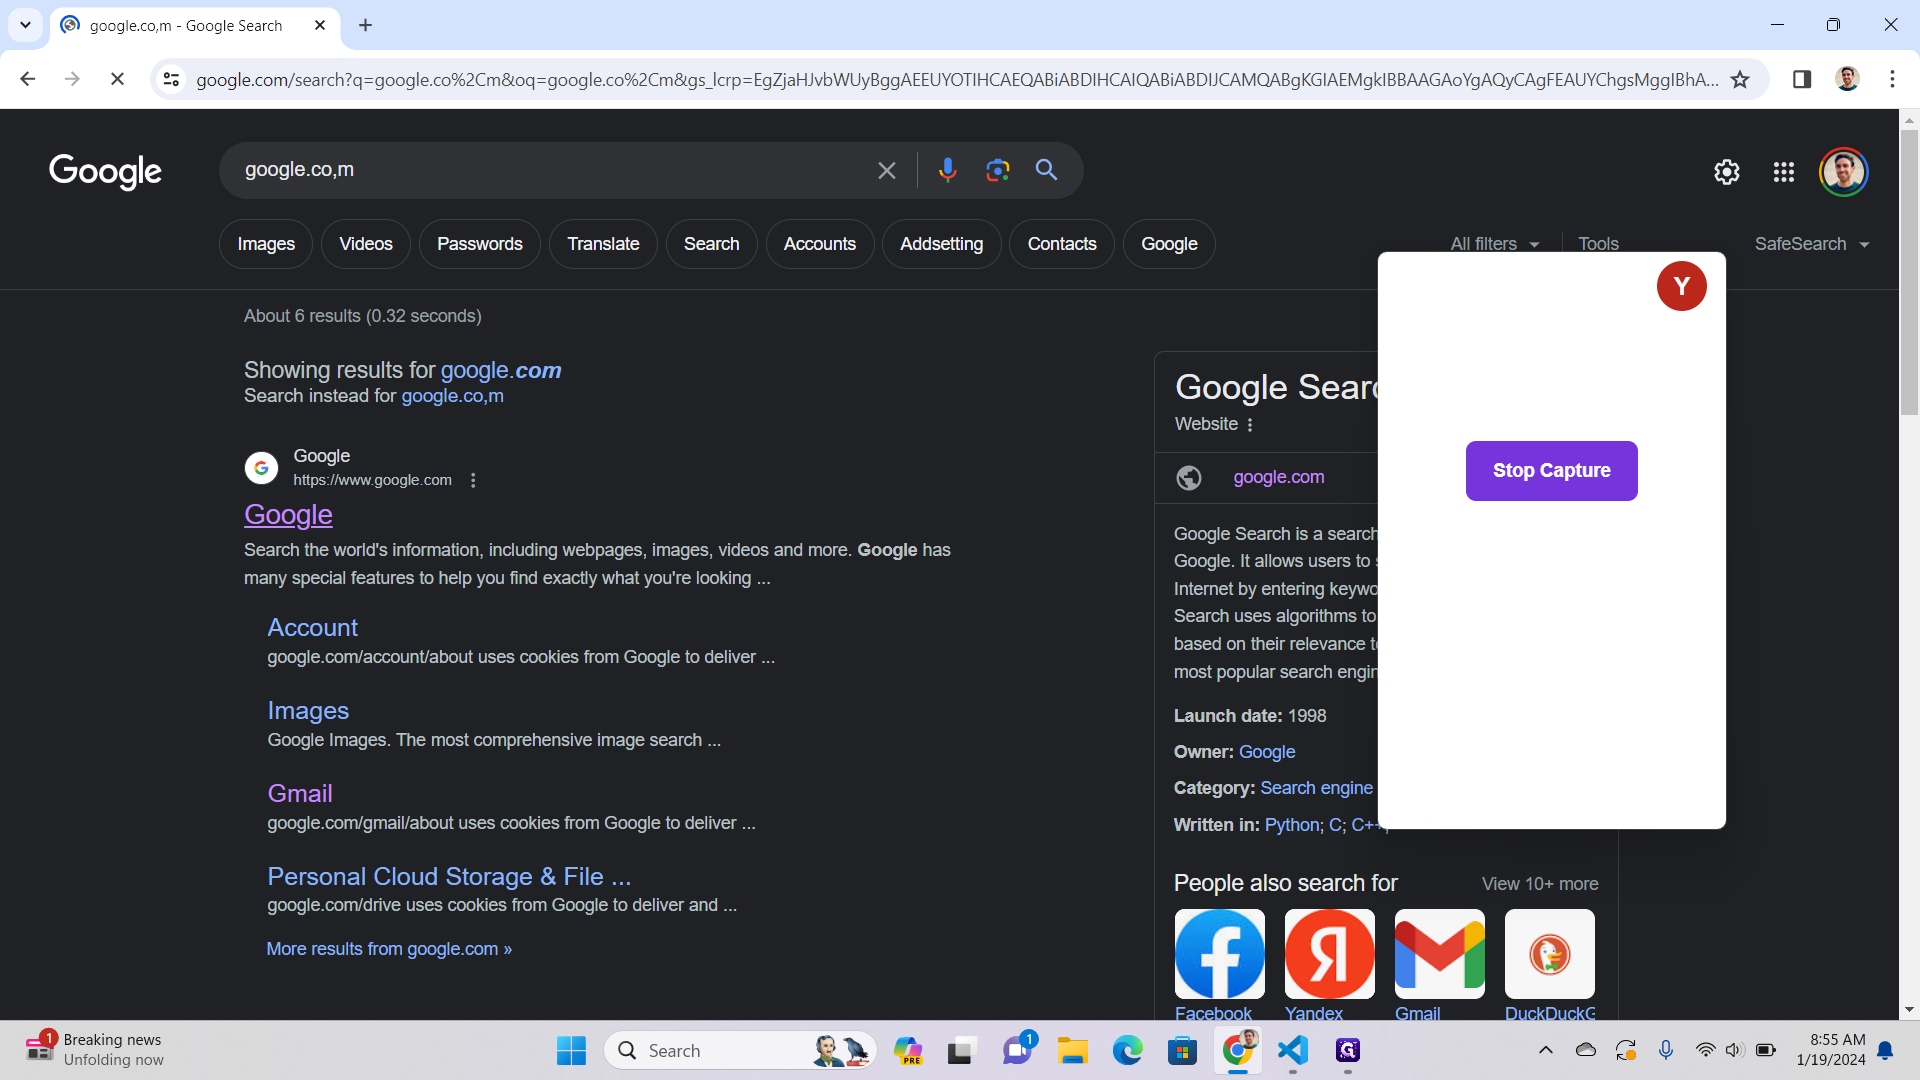Click inside the Google search input field
The image size is (1920, 1080).
[x=550, y=170]
